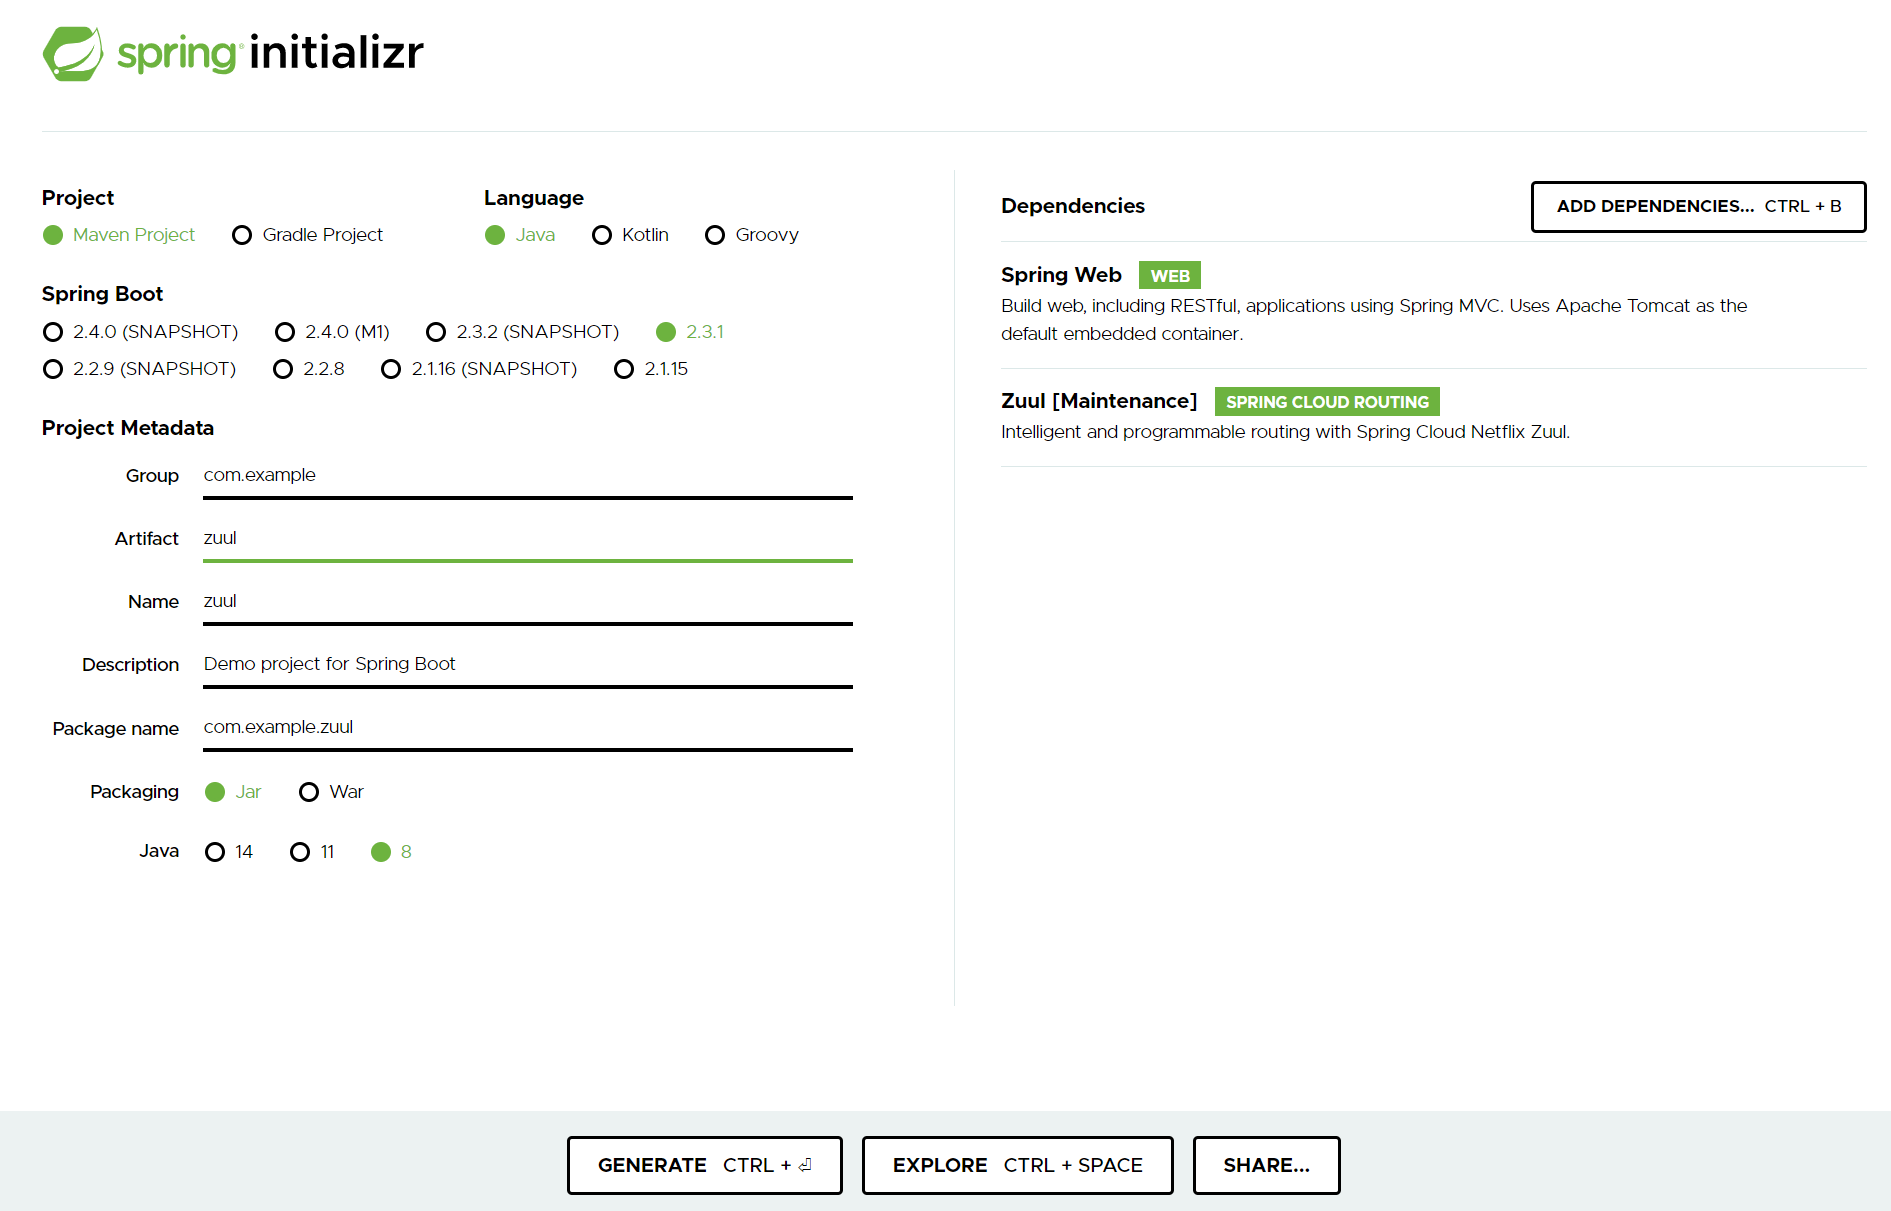
Task: Click the Zuul routing description text
Action: 1285,432
